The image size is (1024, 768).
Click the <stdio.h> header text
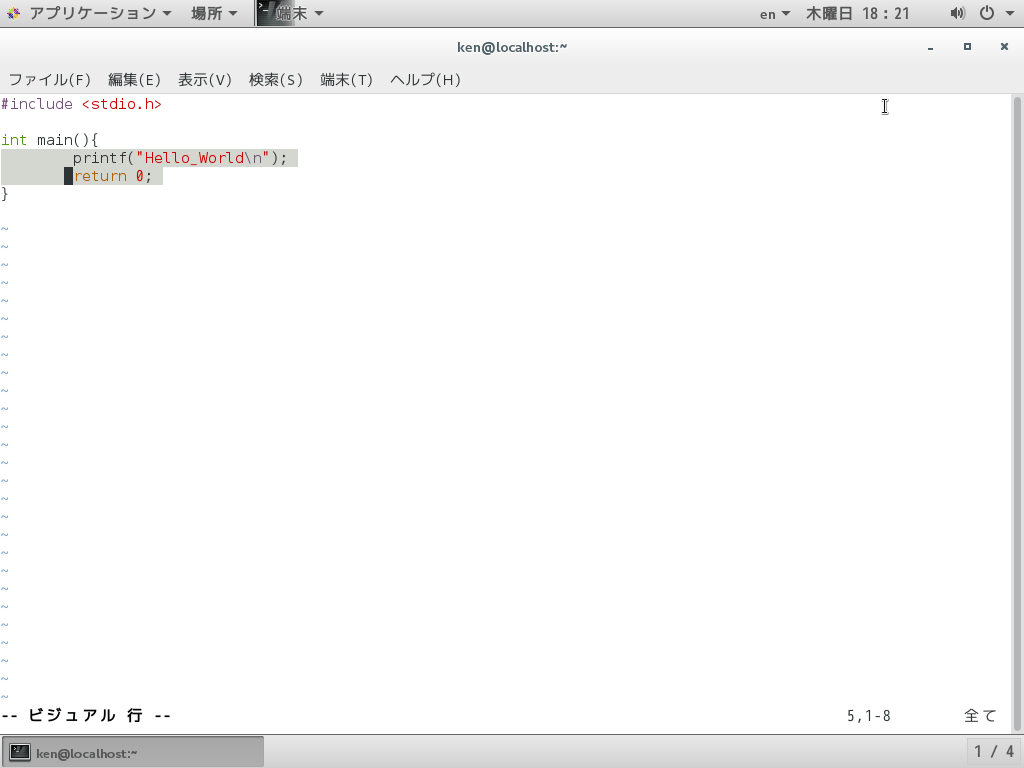121,104
